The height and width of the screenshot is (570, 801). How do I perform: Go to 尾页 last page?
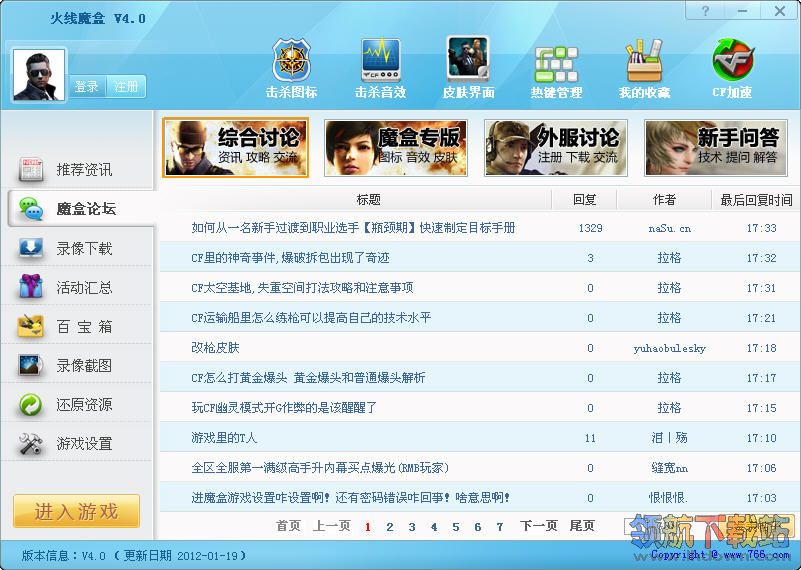click(x=582, y=526)
